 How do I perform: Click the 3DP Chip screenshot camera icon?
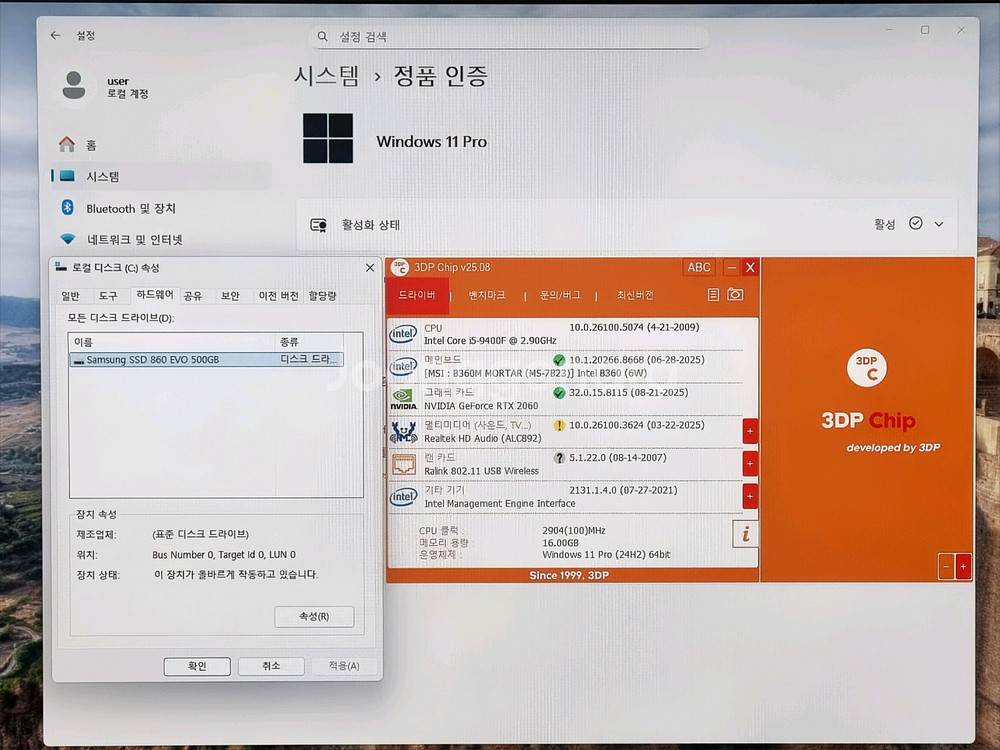tap(735, 295)
